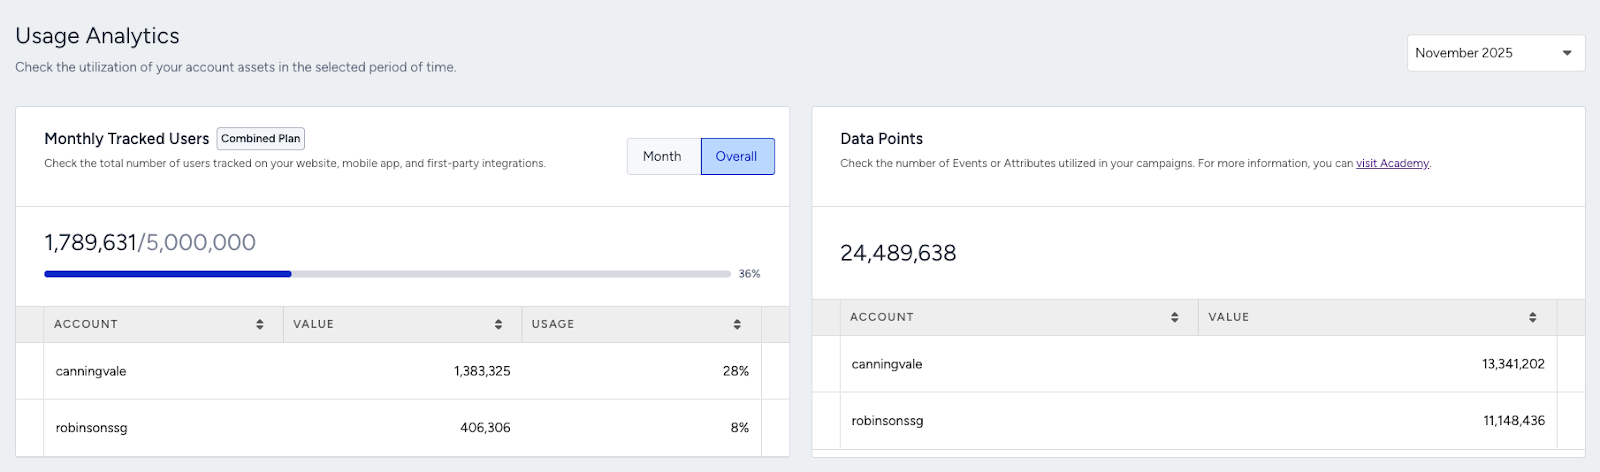Open the visit Academy link
The height and width of the screenshot is (472, 1600).
click(1392, 163)
